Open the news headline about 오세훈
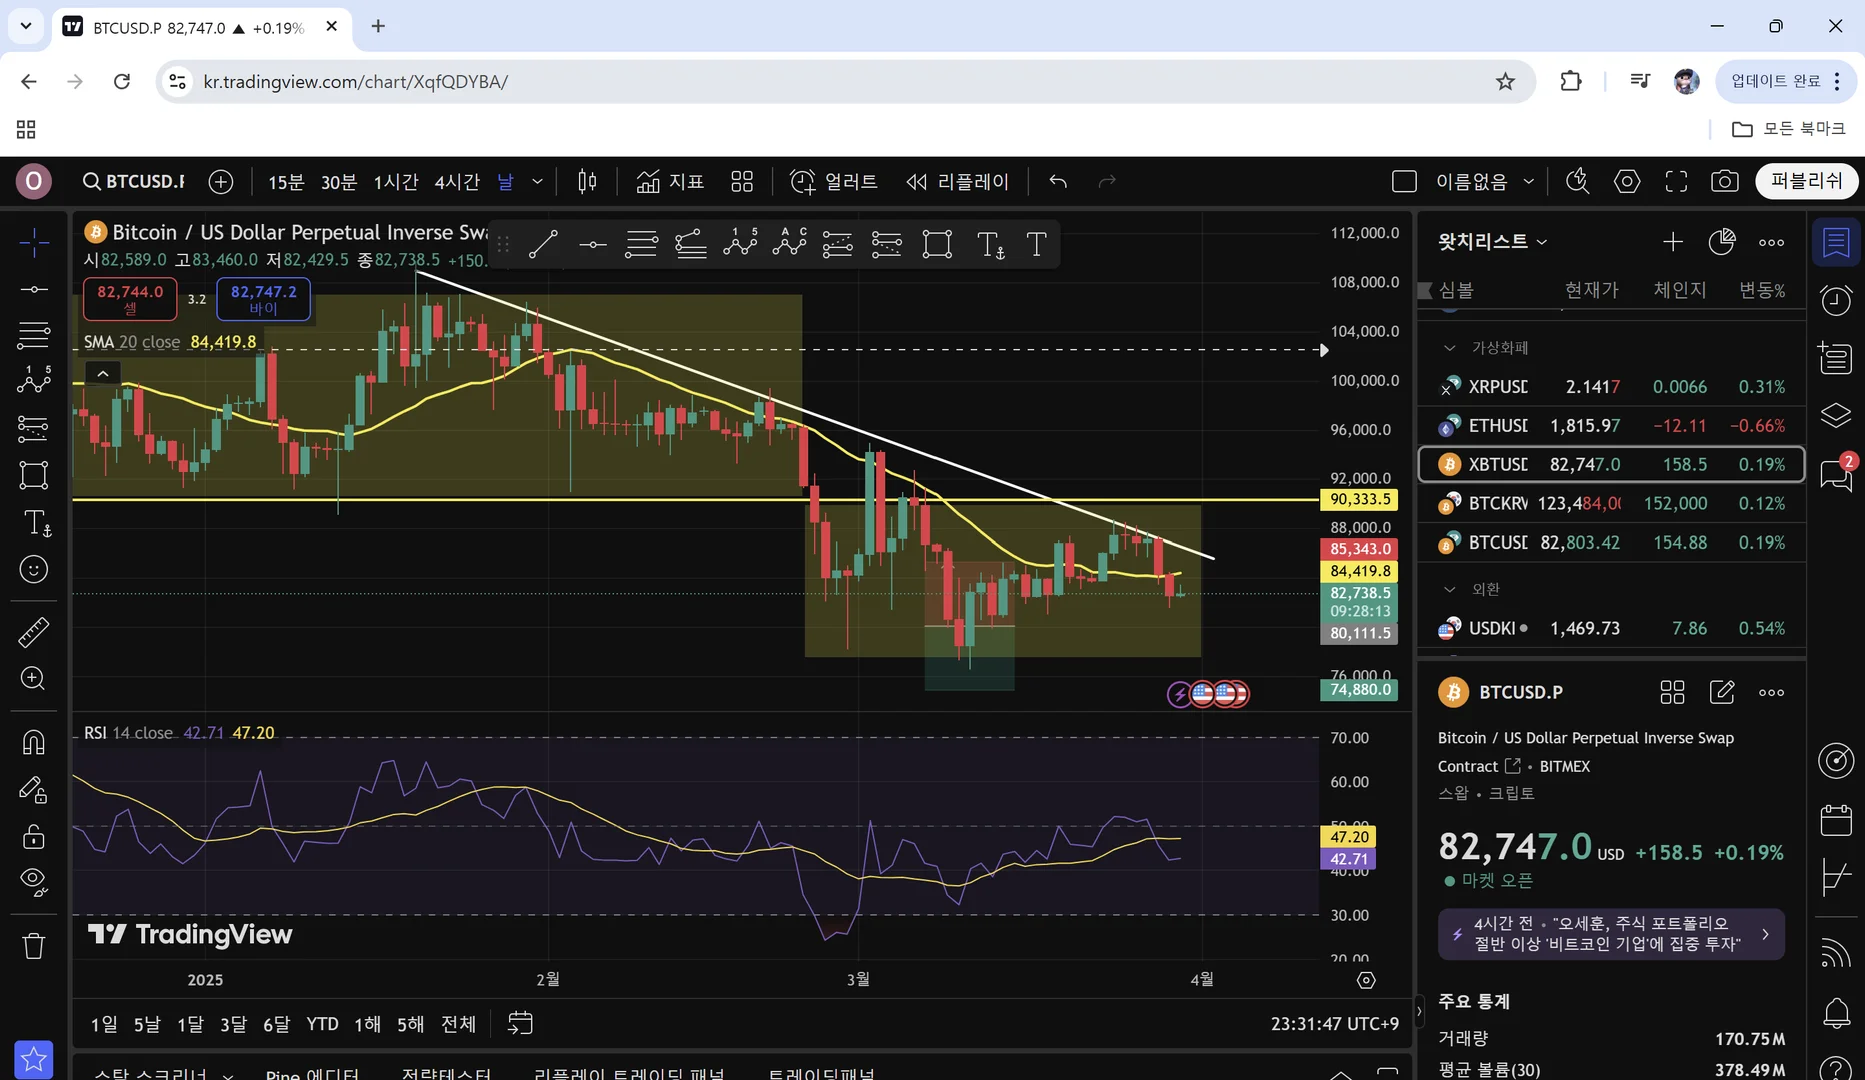 [x=1611, y=934]
